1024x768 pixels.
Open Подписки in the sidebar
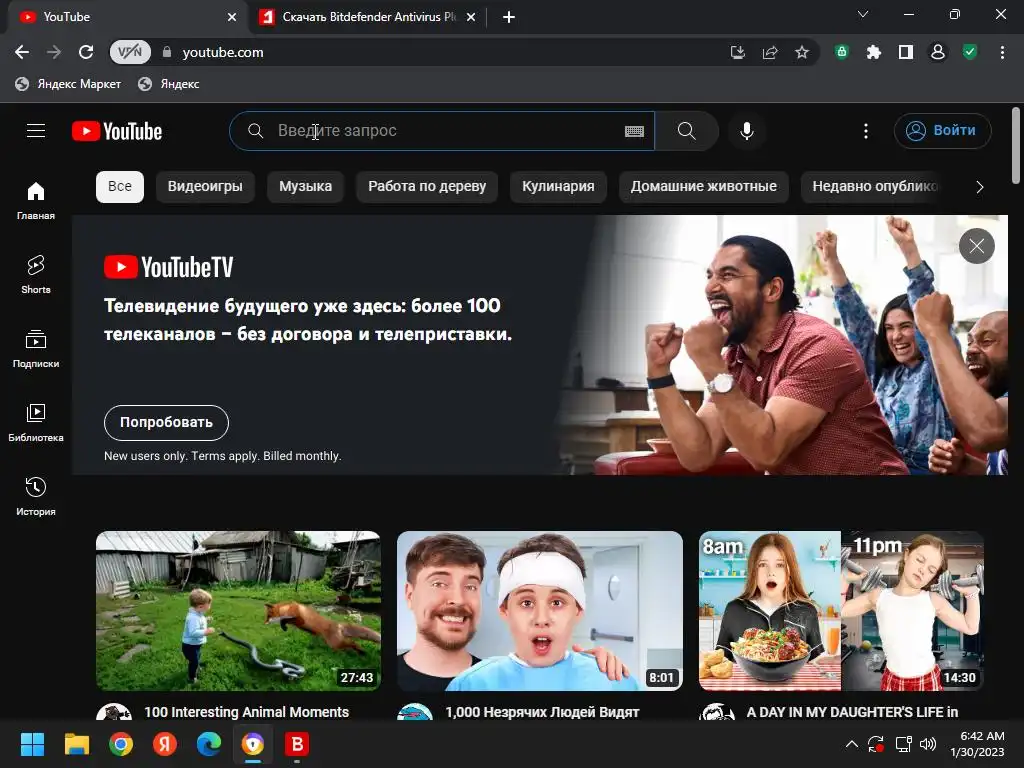pyautogui.click(x=36, y=349)
